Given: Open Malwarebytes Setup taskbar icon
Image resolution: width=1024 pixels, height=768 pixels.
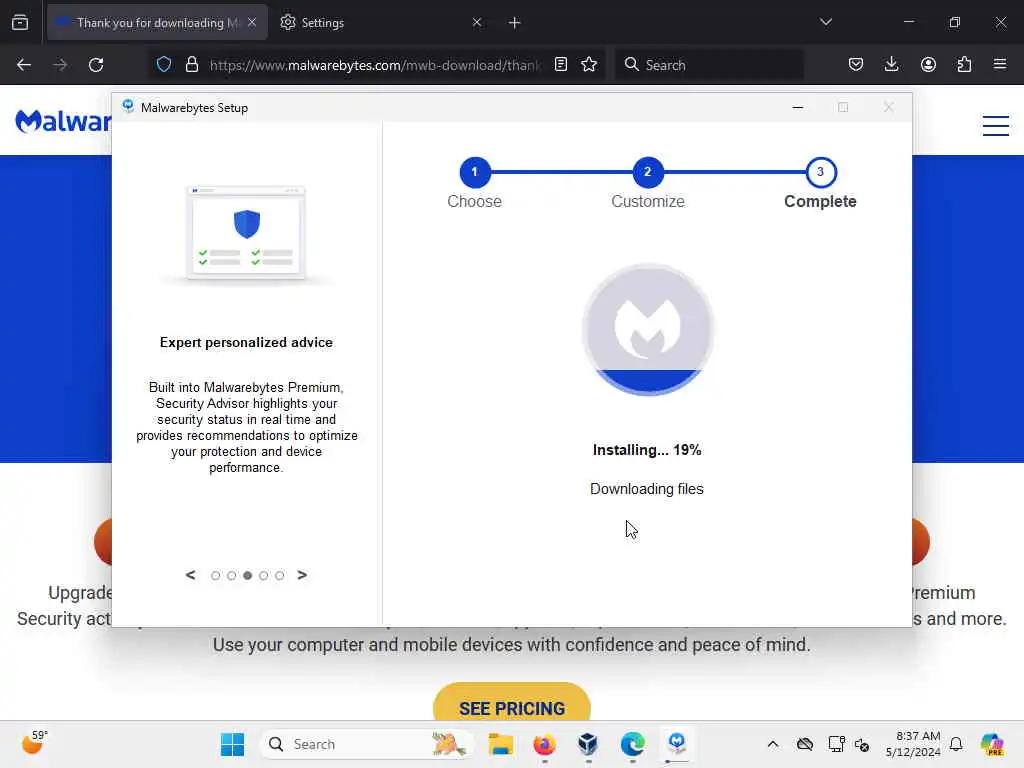Looking at the screenshot, I should click(677, 744).
